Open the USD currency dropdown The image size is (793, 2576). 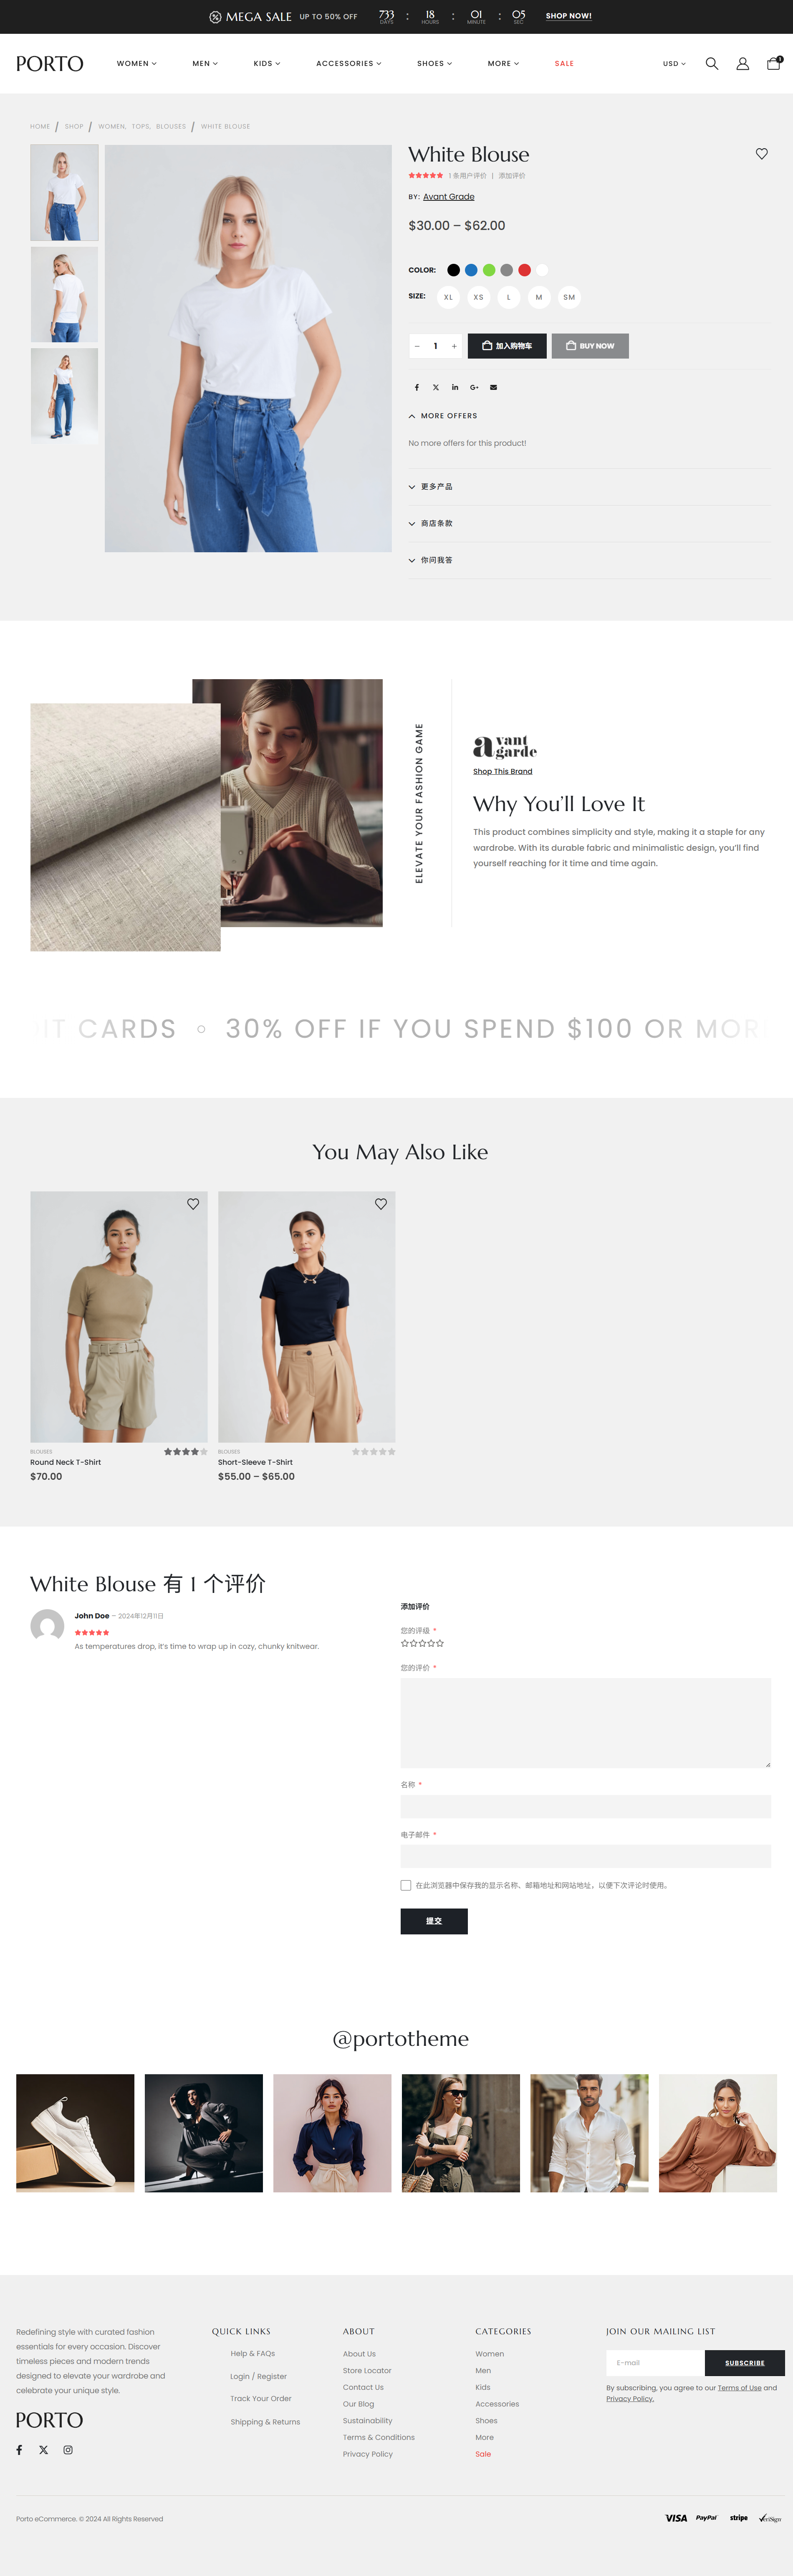tap(674, 63)
